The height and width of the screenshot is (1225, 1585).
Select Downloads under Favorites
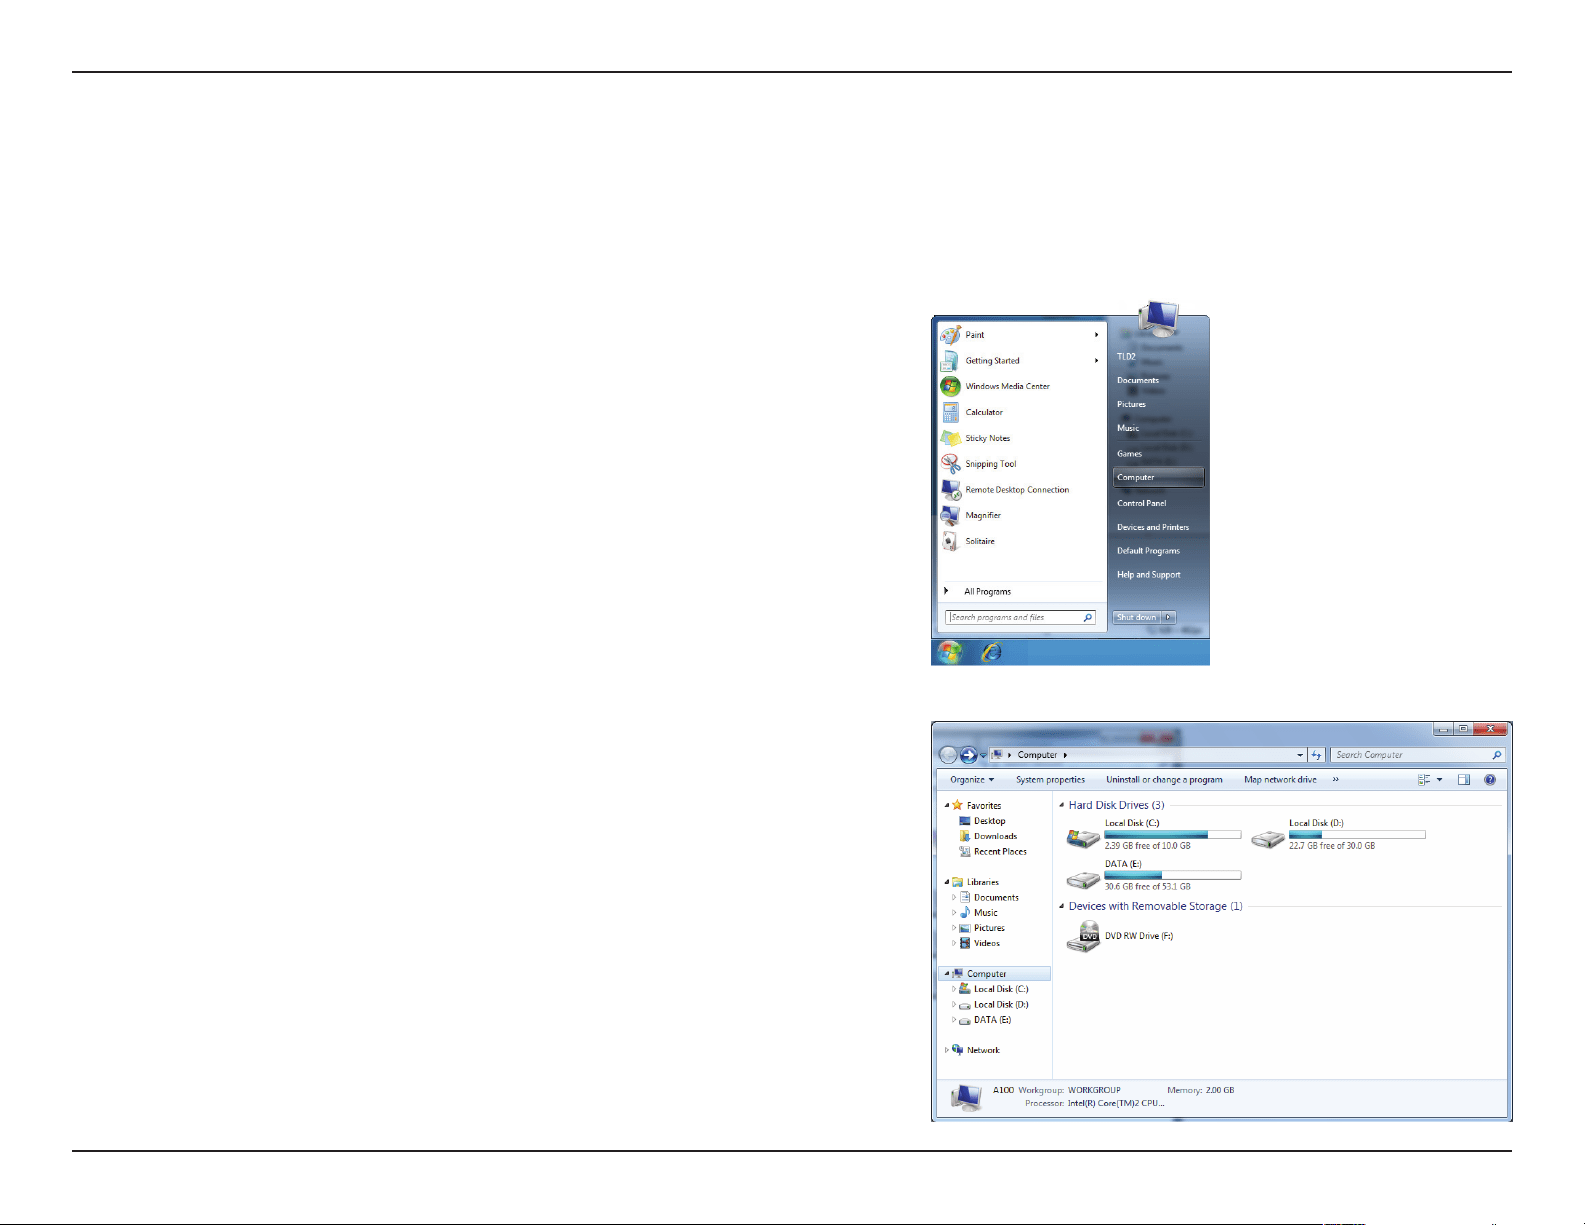pyautogui.click(x=995, y=836)
